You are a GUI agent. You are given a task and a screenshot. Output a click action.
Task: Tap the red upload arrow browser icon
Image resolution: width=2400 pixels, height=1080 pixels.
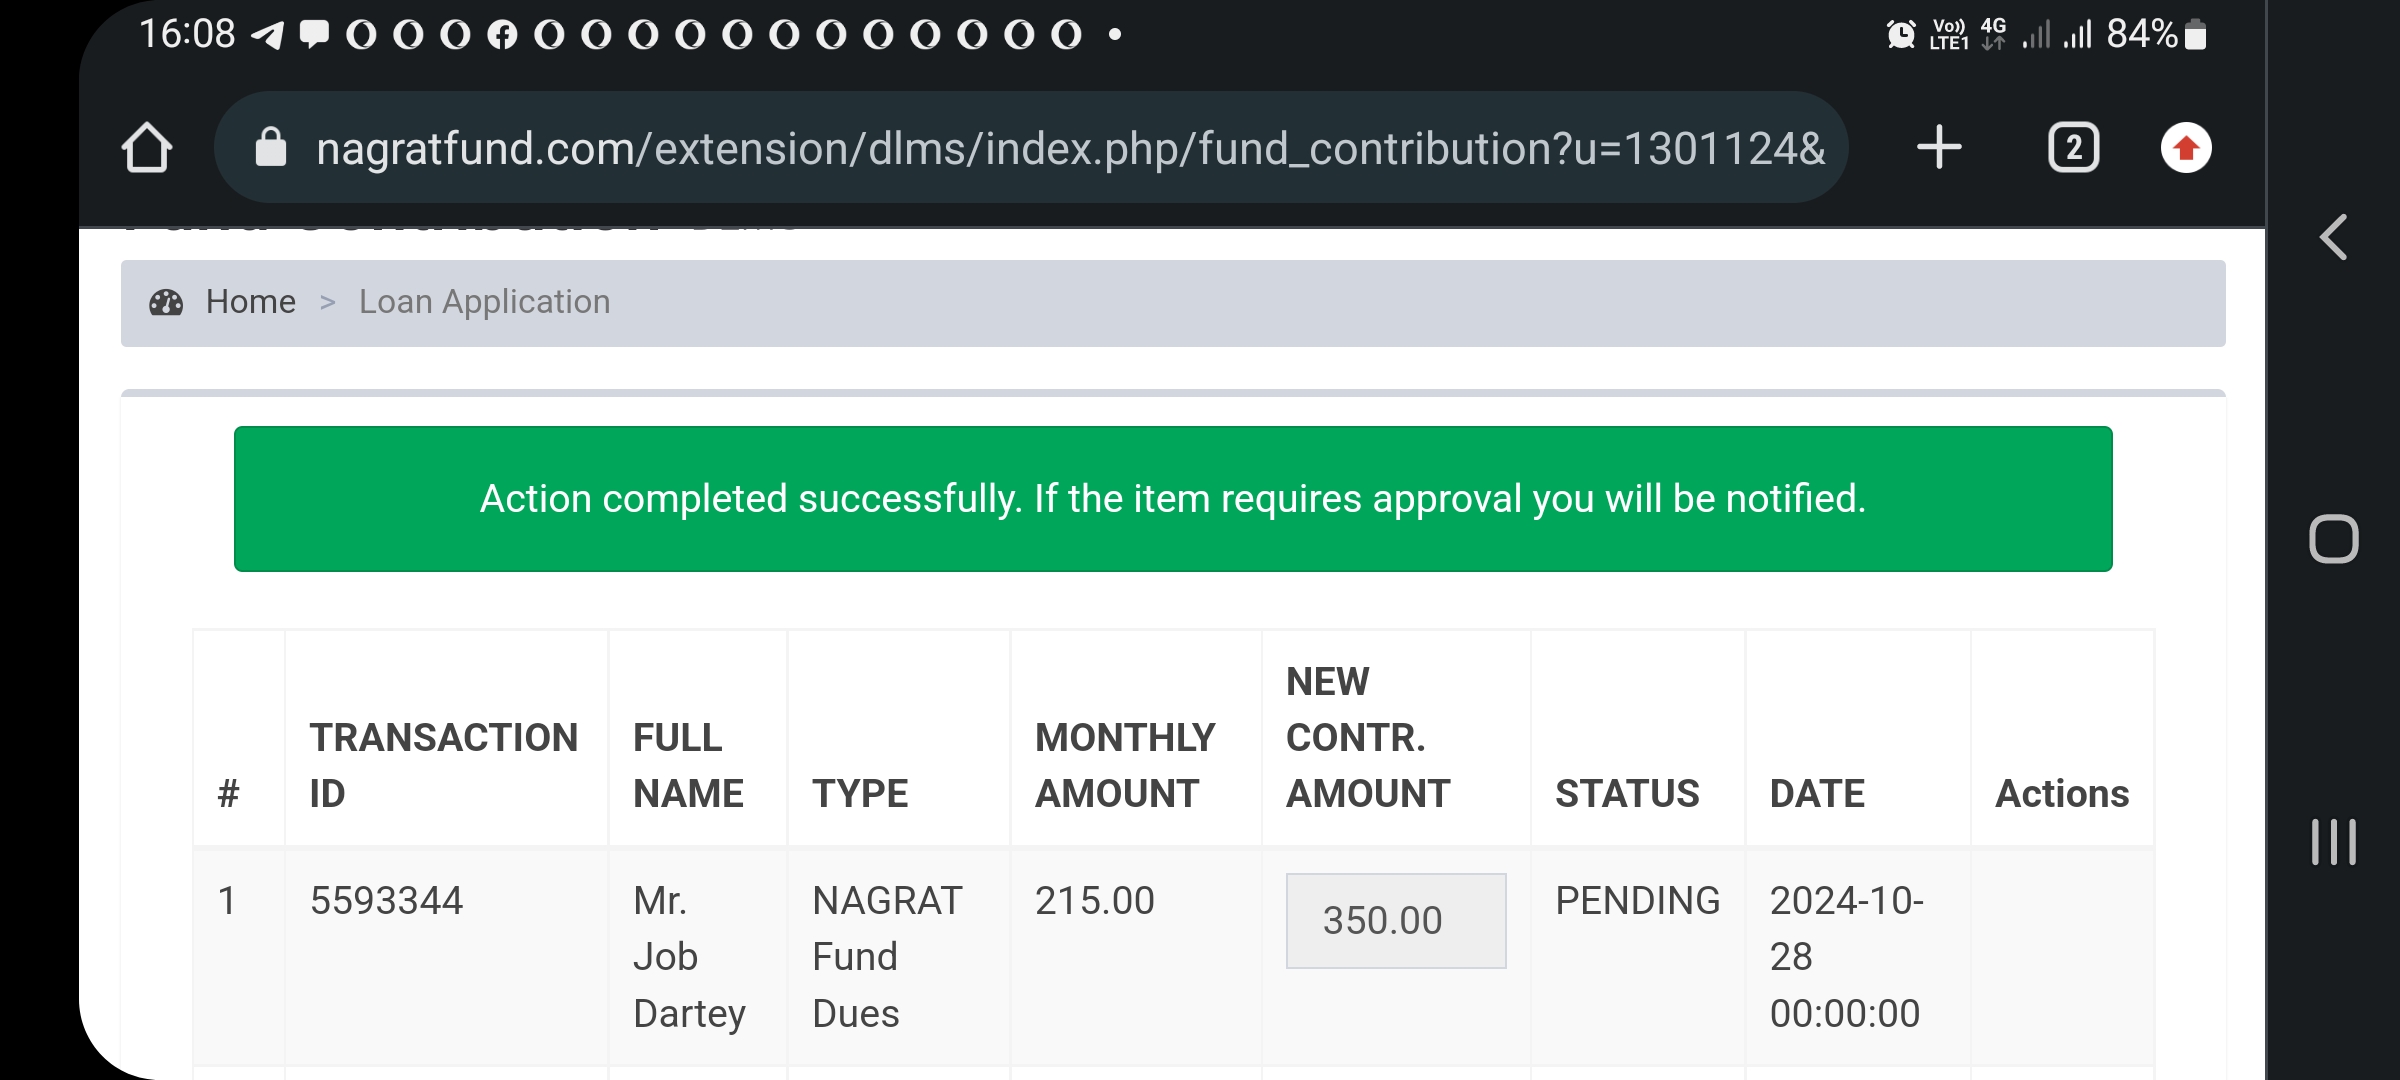point(2186,148)
